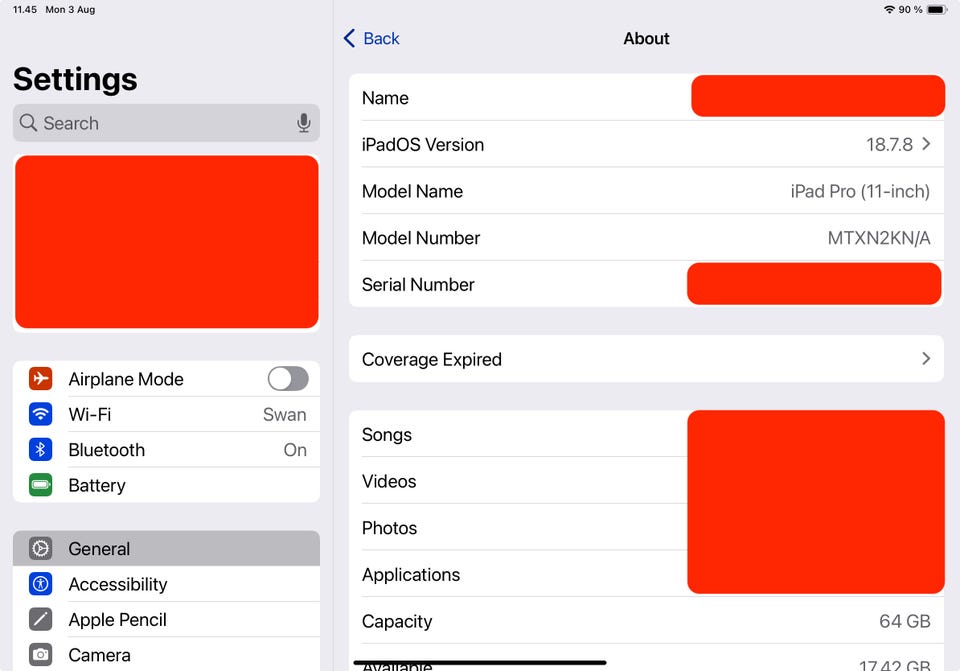Tap the Videos row label
This screenshot has height=671, width=960.
(x=389, y=481)
